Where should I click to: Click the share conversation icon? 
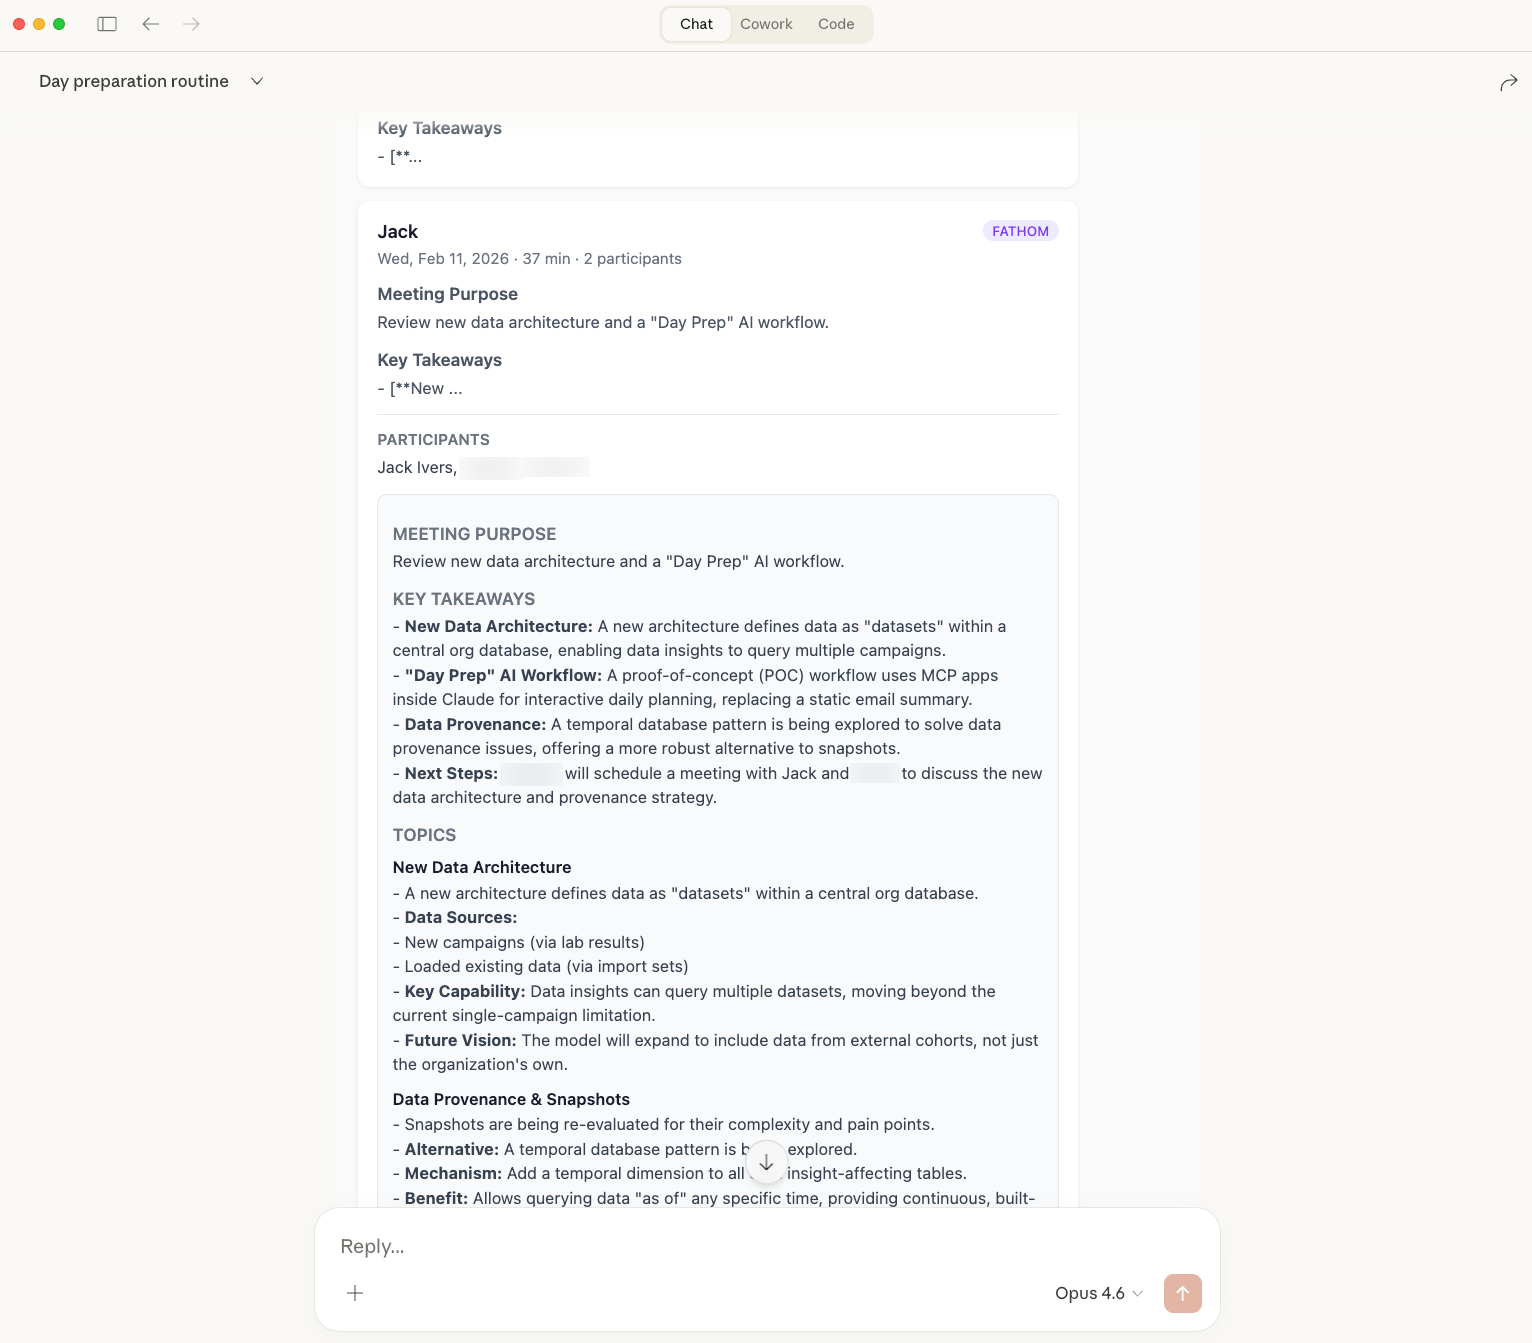click(x=1508, y=83)
